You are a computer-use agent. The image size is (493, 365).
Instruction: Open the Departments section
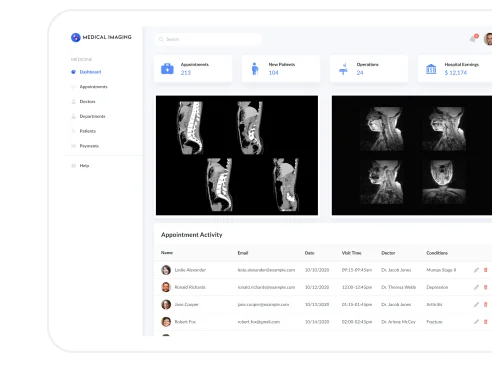(x=92, y=116)
